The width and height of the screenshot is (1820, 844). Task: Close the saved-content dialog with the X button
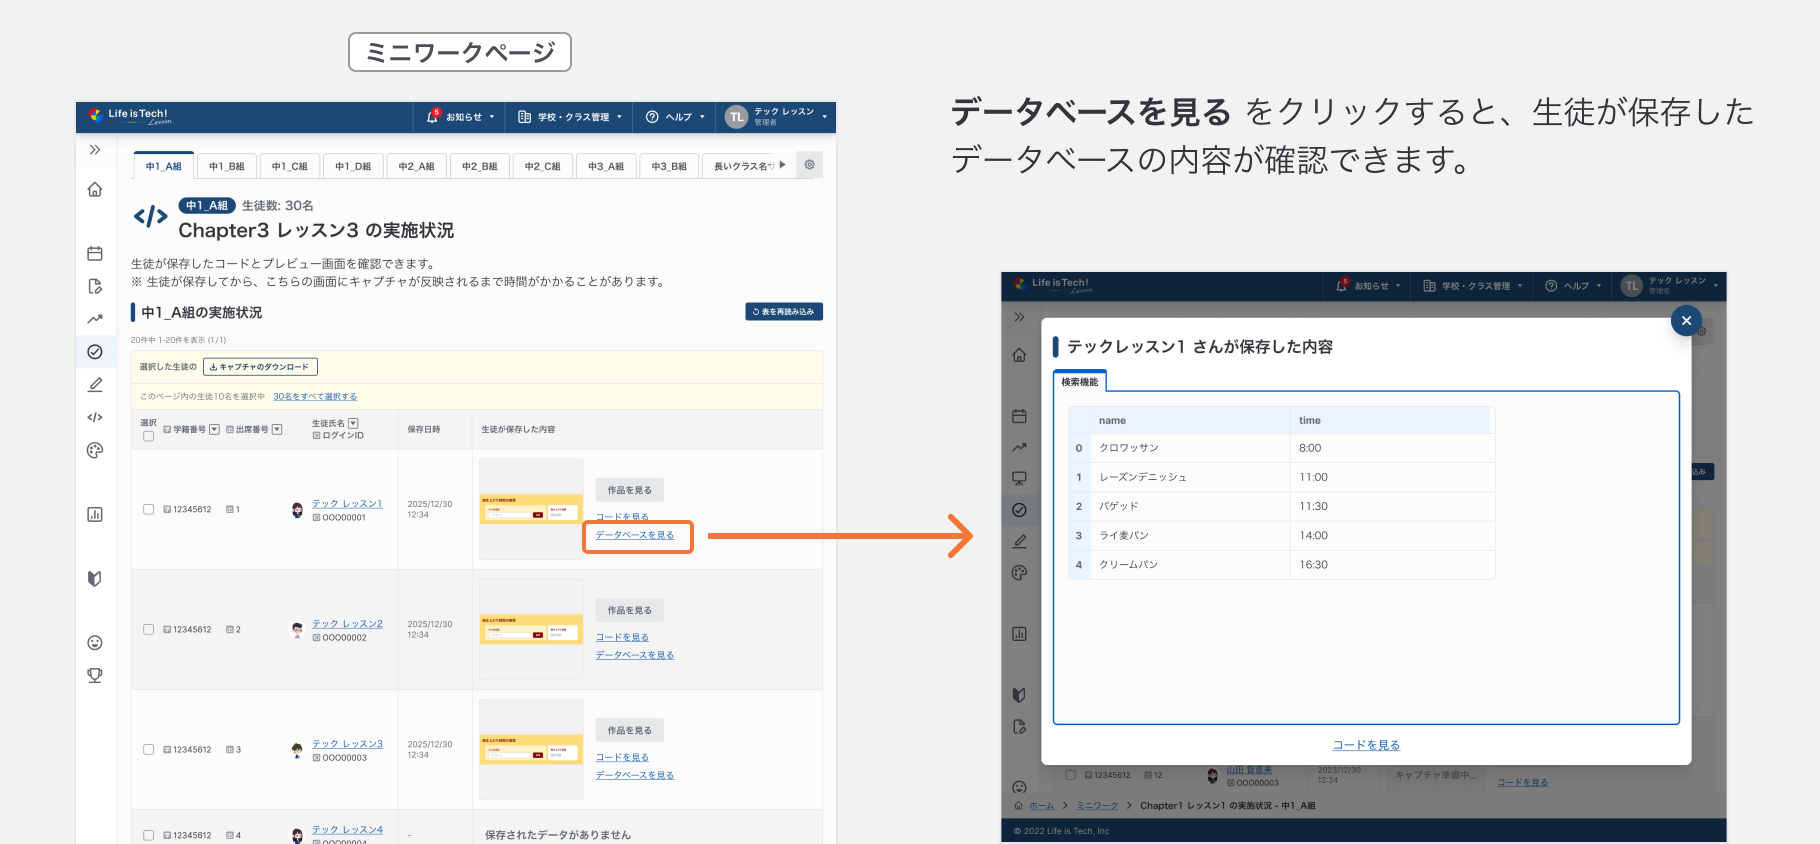click(1686, 320)
